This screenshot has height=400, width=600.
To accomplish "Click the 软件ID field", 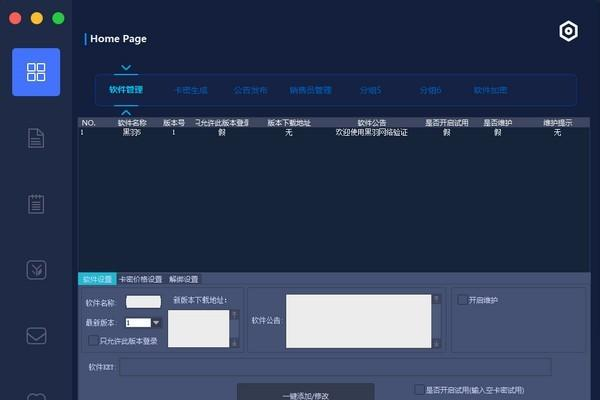I will click(335, 367).
